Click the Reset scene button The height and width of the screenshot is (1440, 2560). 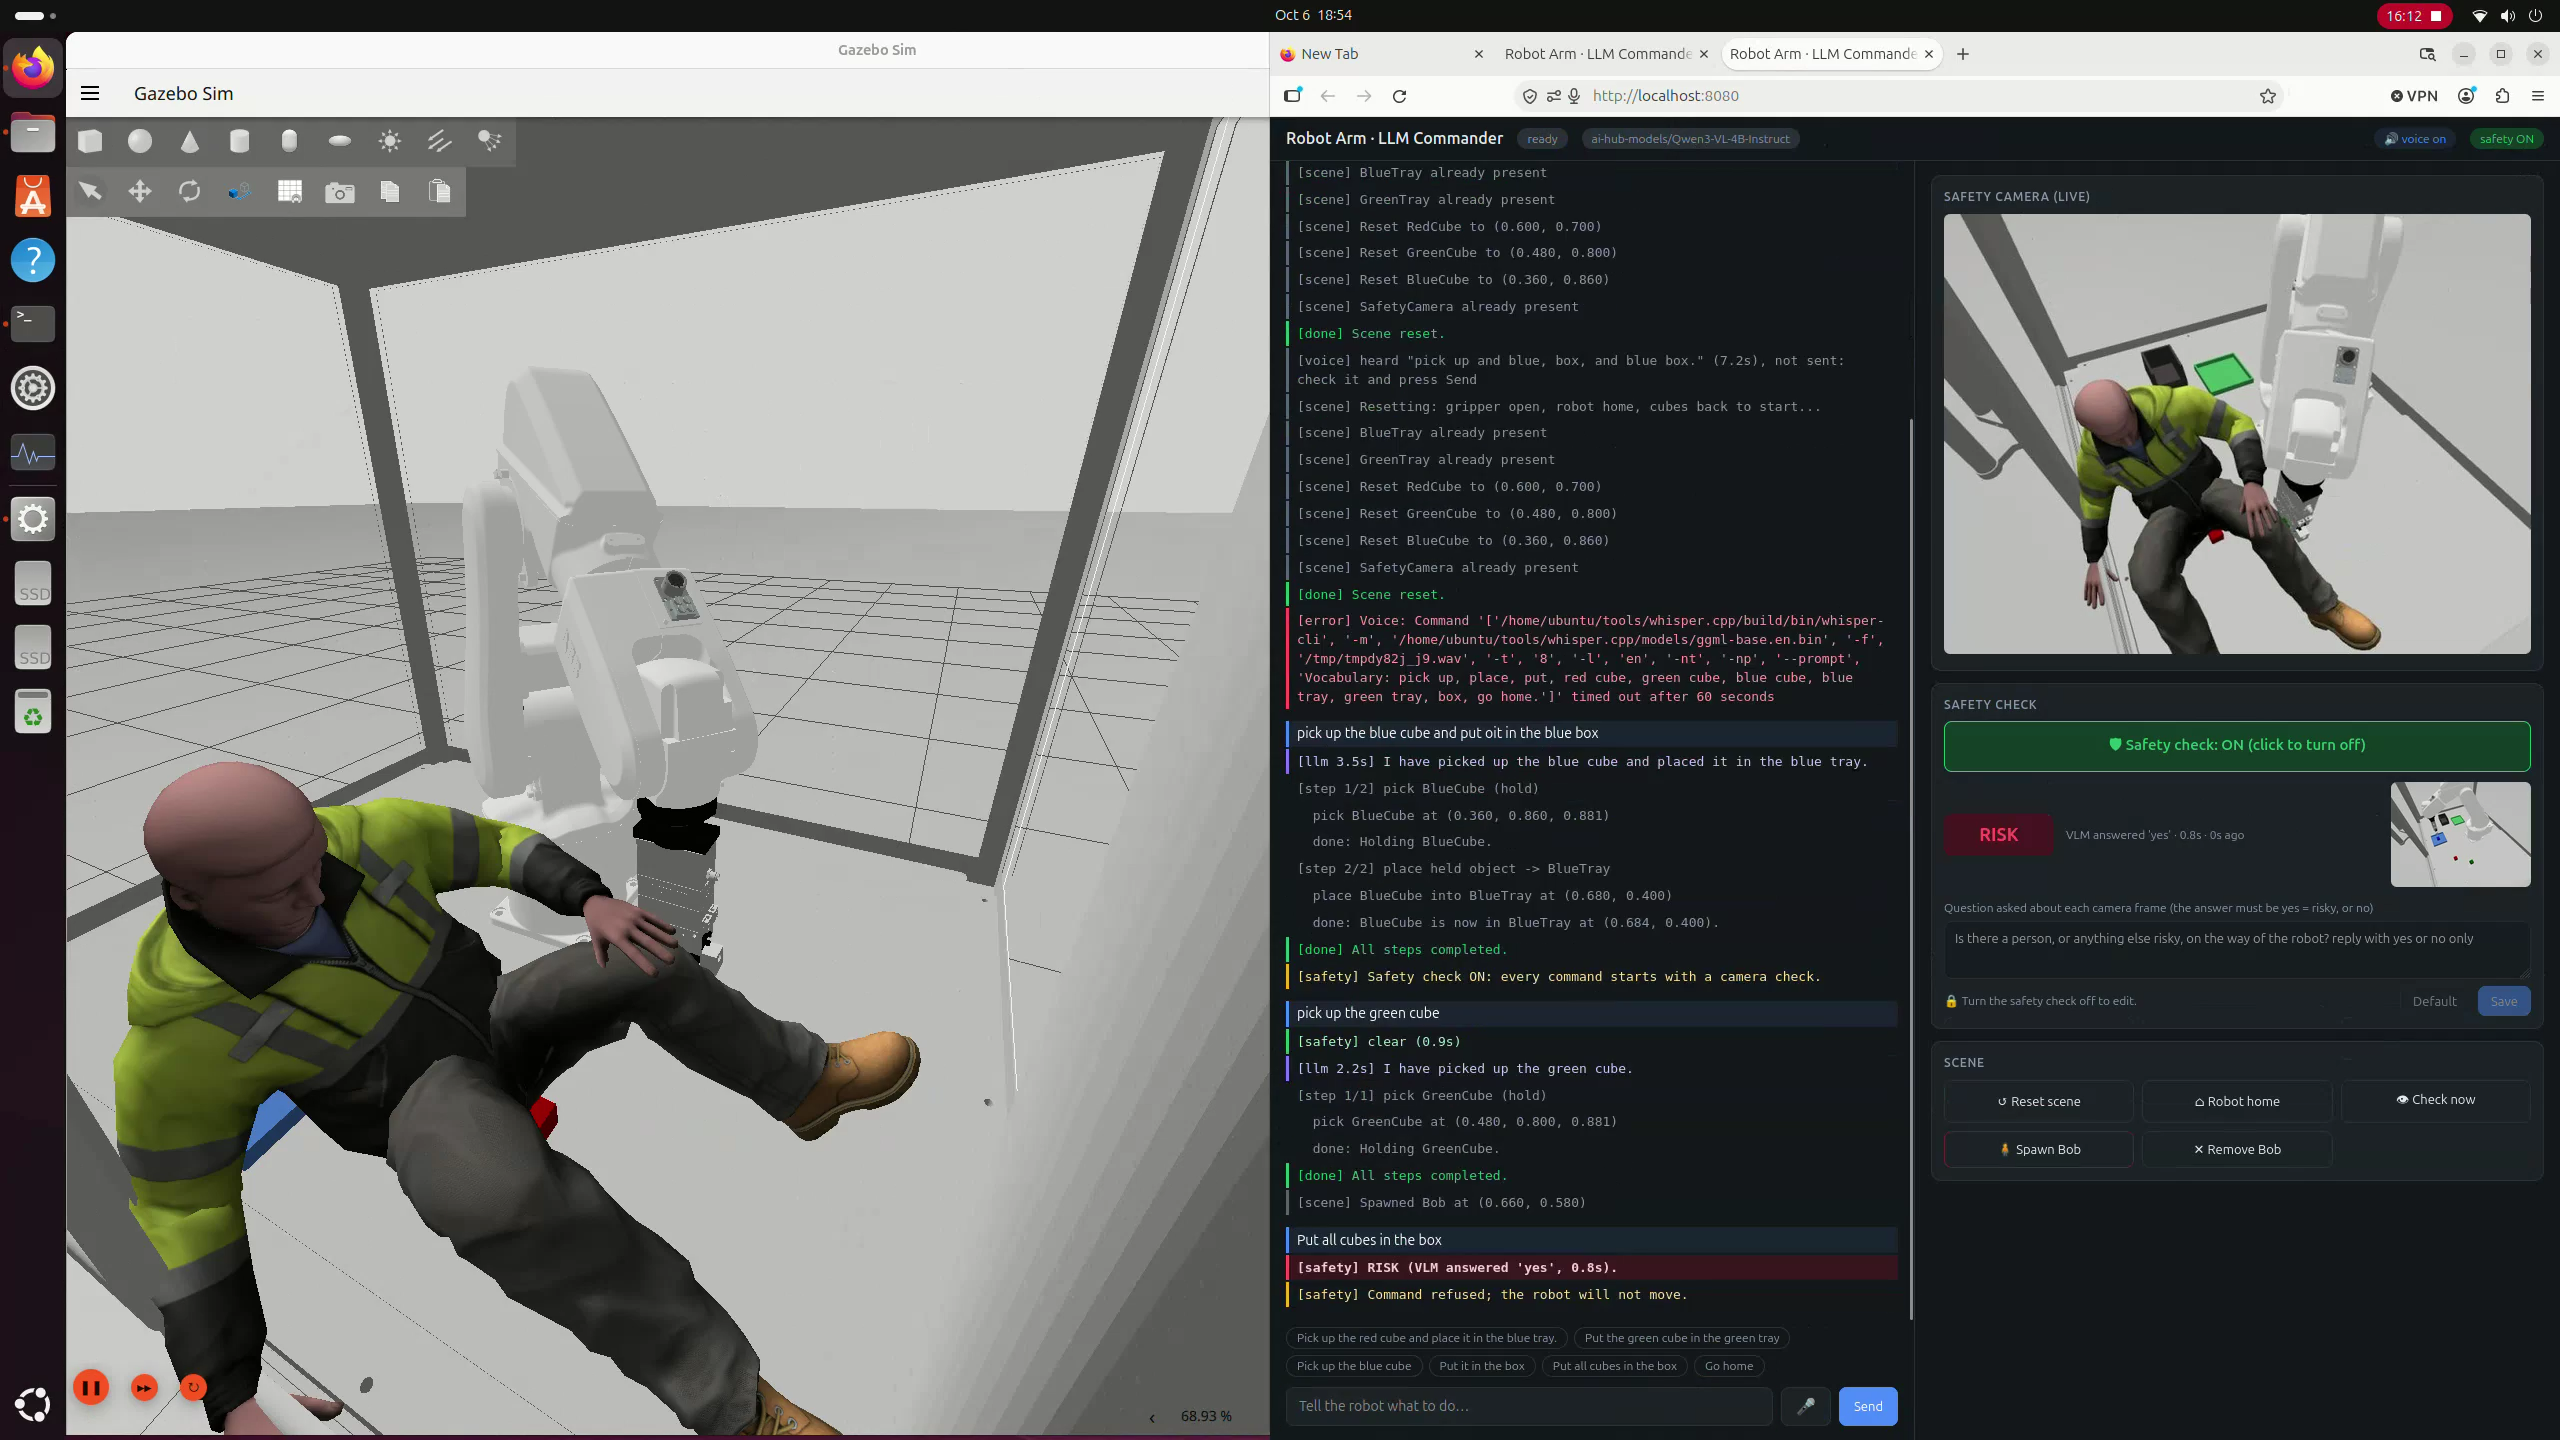[x=2038, y=1101]
